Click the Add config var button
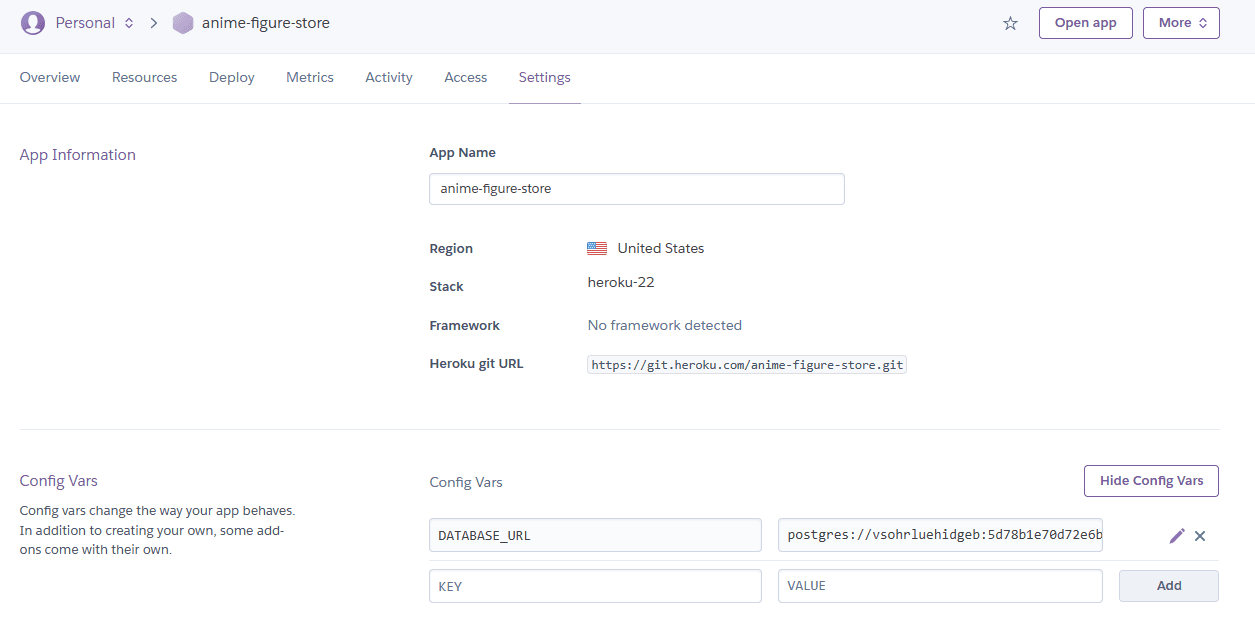Viewport: 1255px width, 636px height. tap(1169, 586)
